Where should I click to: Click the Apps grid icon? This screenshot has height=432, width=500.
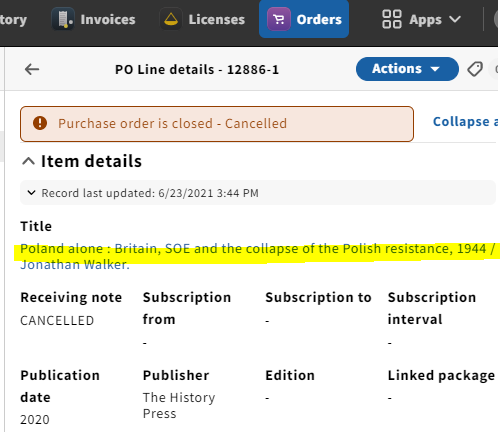(392, 19)
